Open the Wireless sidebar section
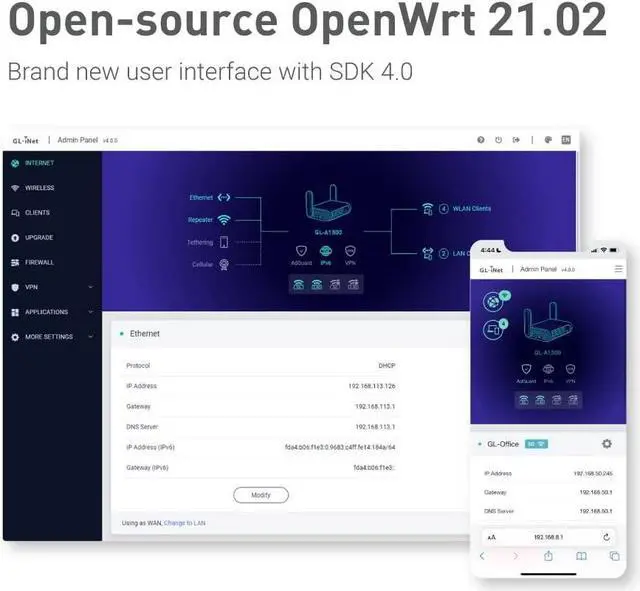The width and height of the screenshot is (640, 591). (x=38, y=188)
